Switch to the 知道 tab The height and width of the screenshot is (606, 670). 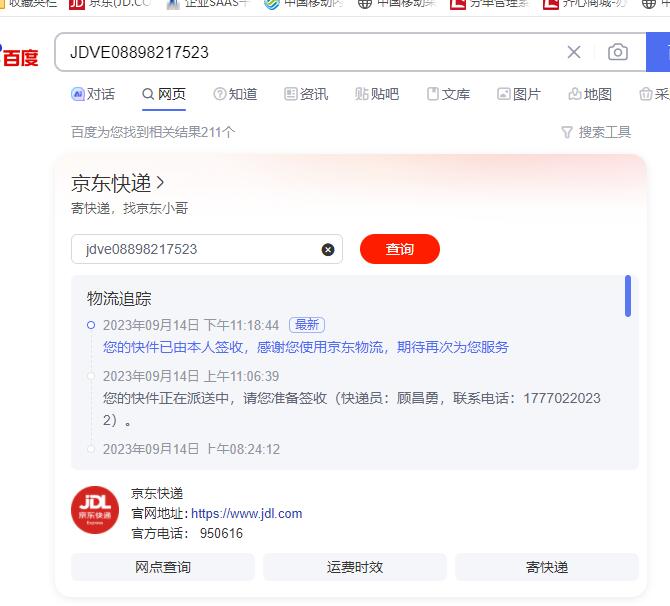235,94
